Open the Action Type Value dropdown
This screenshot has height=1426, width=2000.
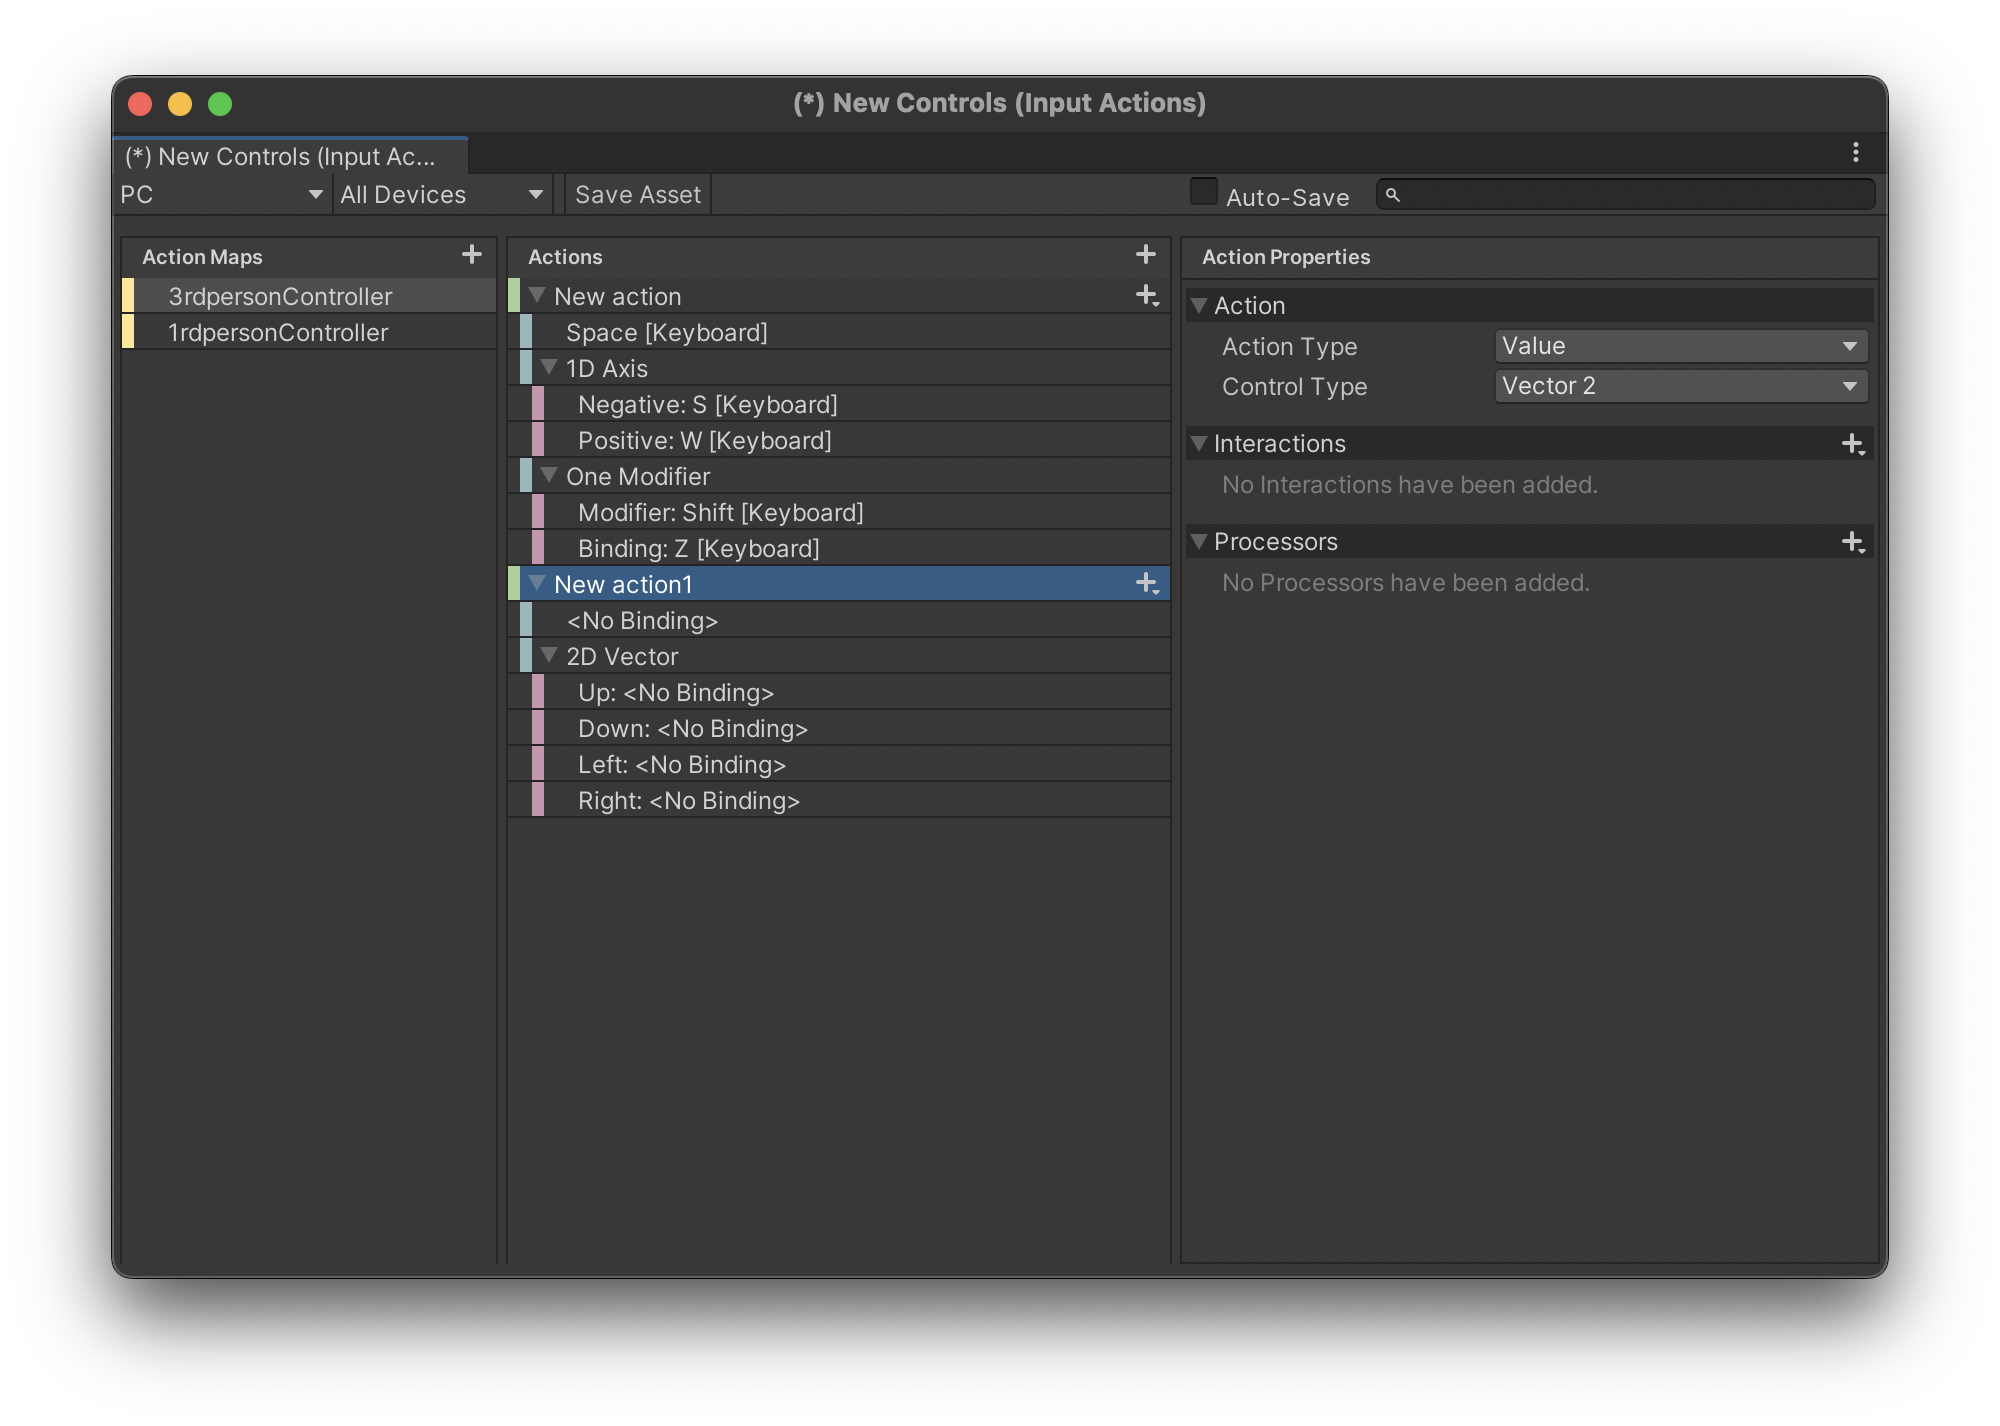coord(1680,346)
